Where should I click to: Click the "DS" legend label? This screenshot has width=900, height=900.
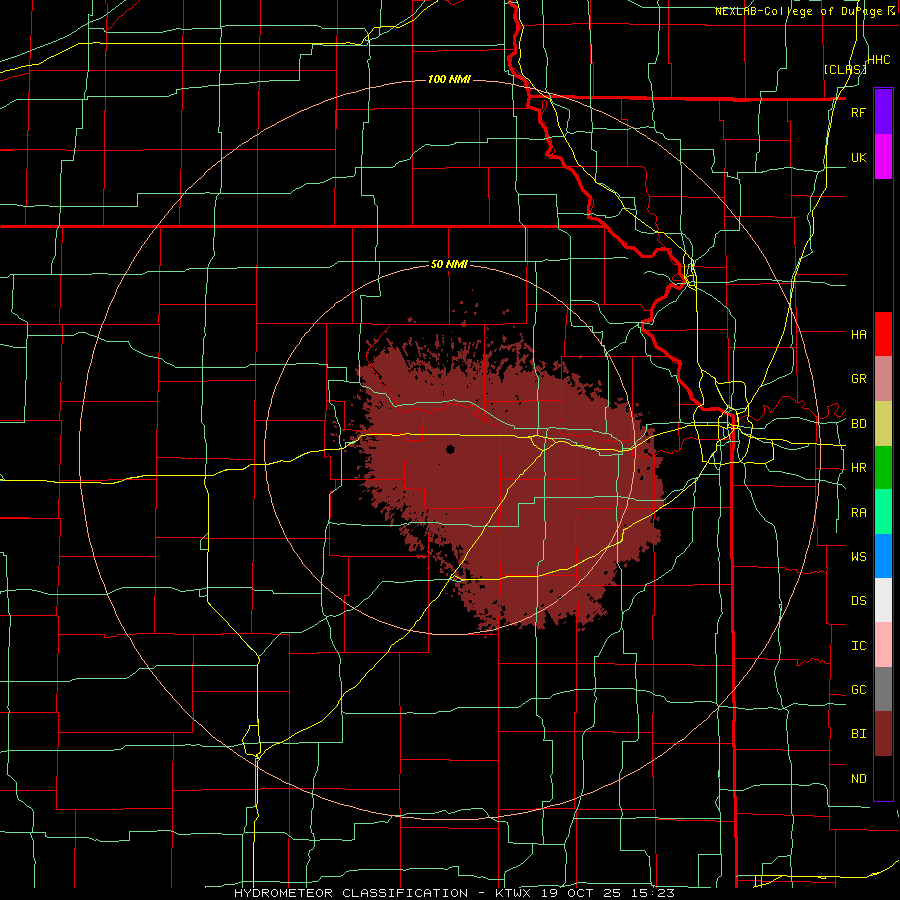(x=858, y=601)
